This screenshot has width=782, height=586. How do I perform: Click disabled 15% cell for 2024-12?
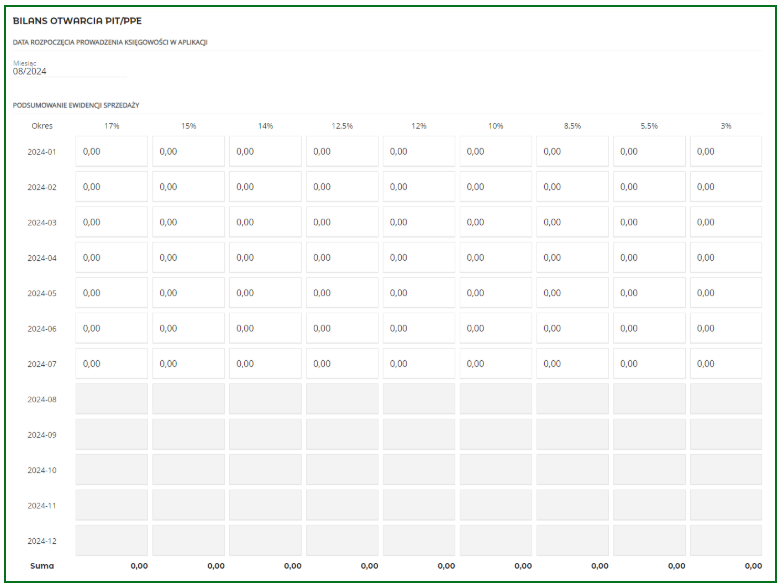click(x=189, y=541)
